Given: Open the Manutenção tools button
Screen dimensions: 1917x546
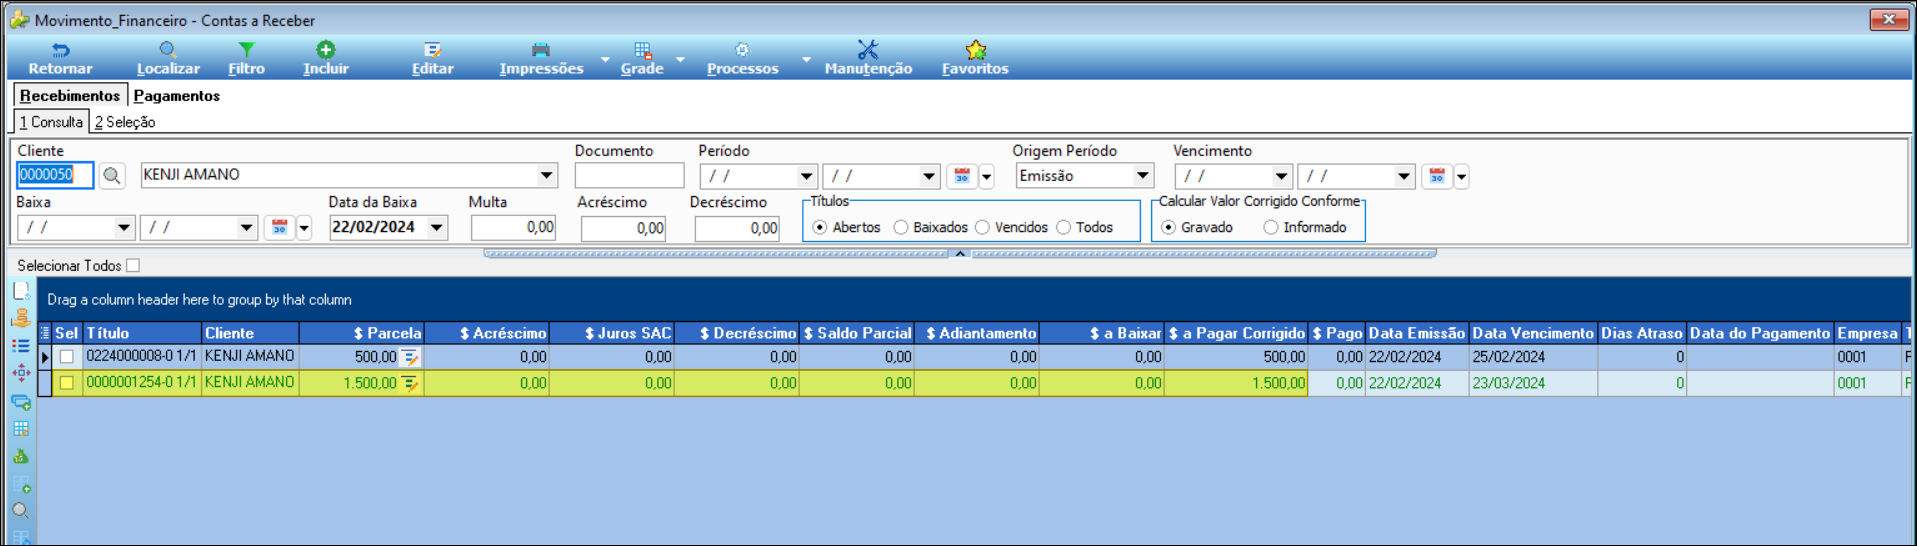Looking at the screenshot, I should 868,59.
